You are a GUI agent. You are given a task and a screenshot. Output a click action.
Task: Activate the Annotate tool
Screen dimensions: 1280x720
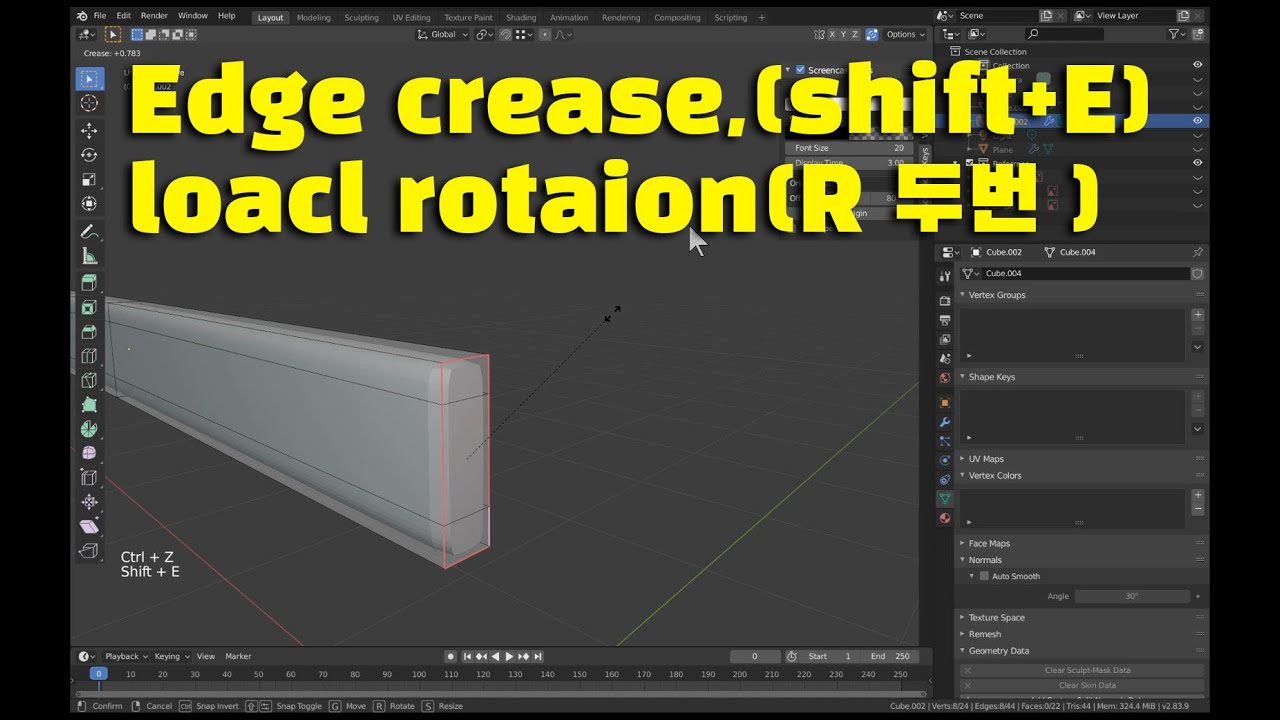coord(90,232)
